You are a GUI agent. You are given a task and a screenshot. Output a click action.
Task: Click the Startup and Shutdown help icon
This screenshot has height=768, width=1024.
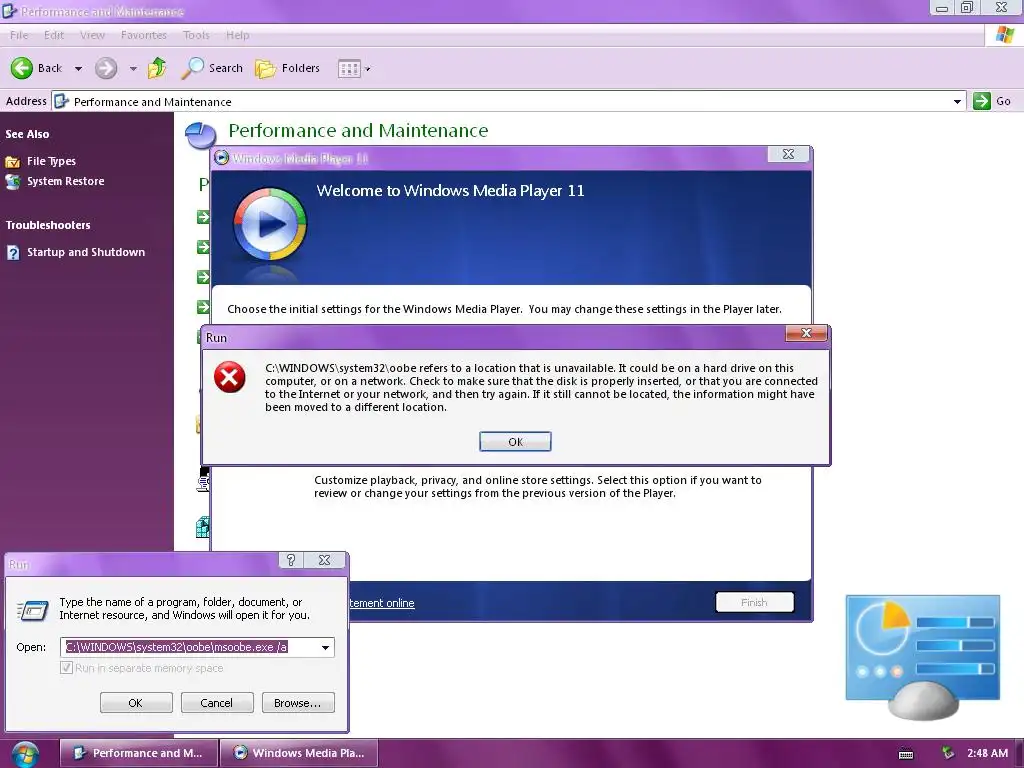(13, 253)
